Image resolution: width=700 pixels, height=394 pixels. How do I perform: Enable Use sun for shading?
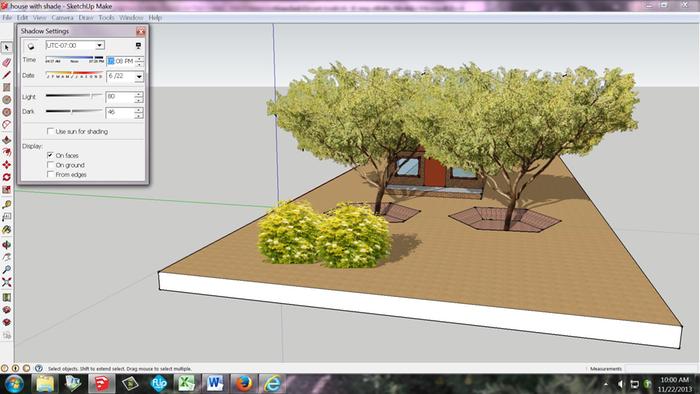click(50, 131)
